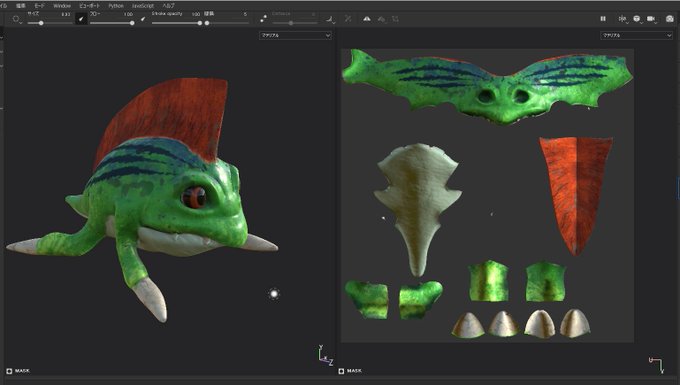Viewport: 680px width, 385px height.
Task: Click the Stroke opacity value field
Action: point(196,14)
